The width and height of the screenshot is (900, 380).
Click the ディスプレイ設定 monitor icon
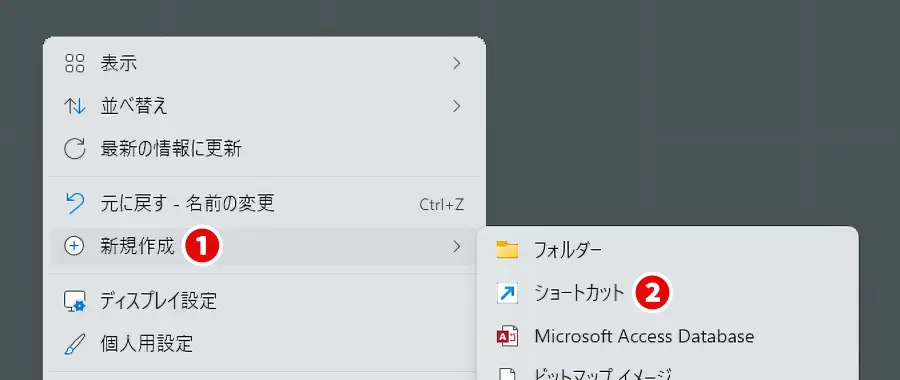75,301
